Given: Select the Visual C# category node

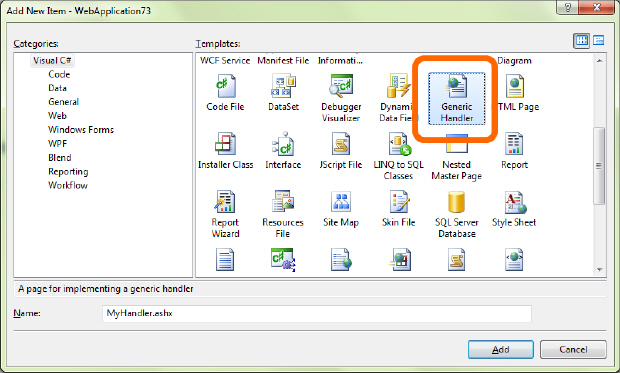Looking at the screenshot, I should tap(52, 61).
